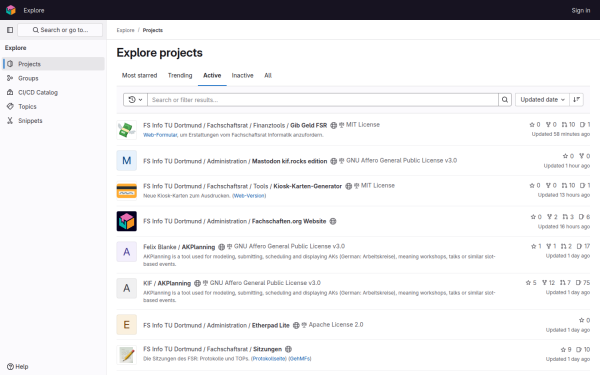Screen dimensions: 600x375
Task: Click the star count of KIF AKPlanning
Action: point(531,283)
